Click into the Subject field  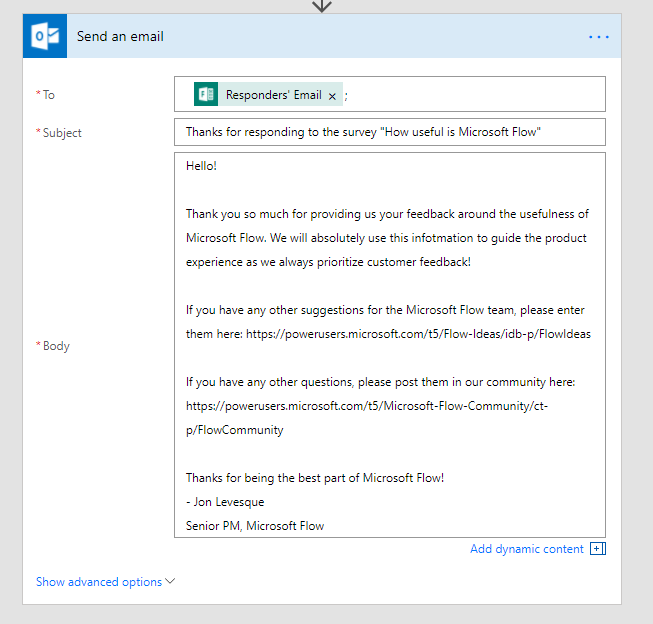[389, 132]
